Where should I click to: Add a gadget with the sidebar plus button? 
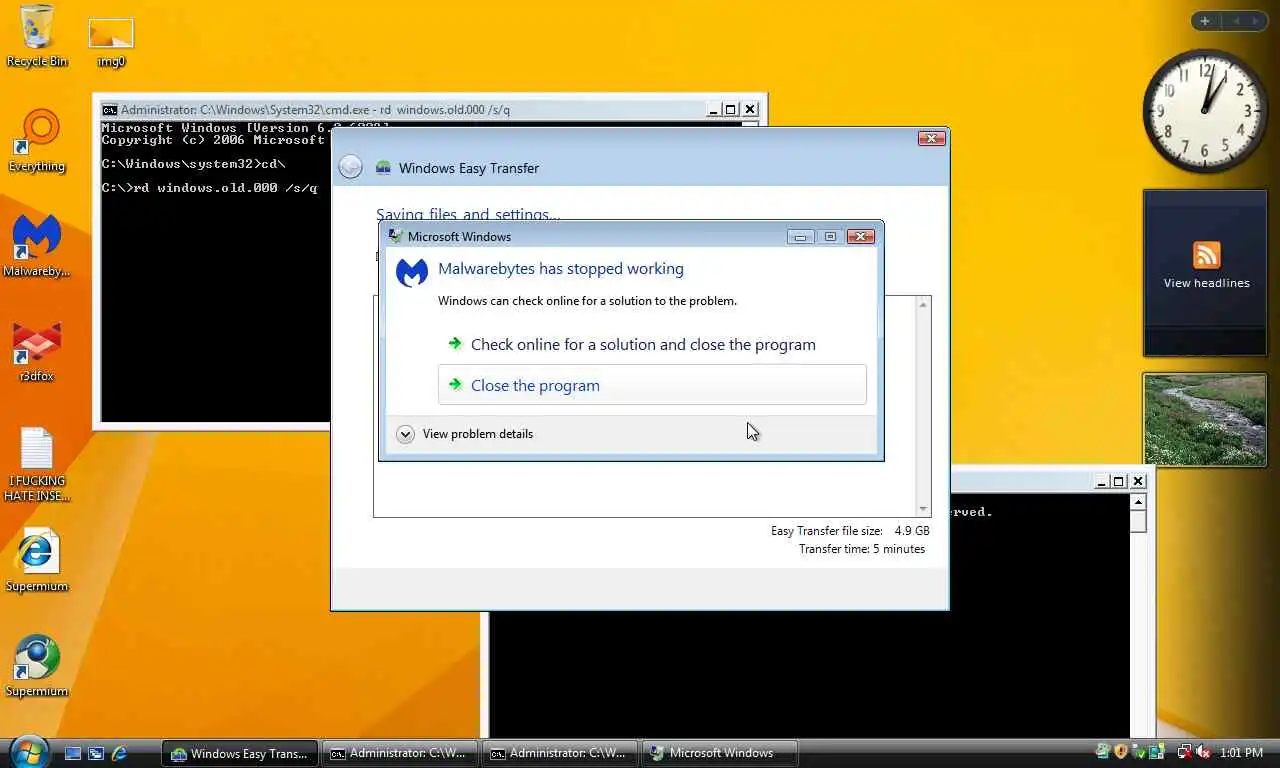coord(1205,21)
